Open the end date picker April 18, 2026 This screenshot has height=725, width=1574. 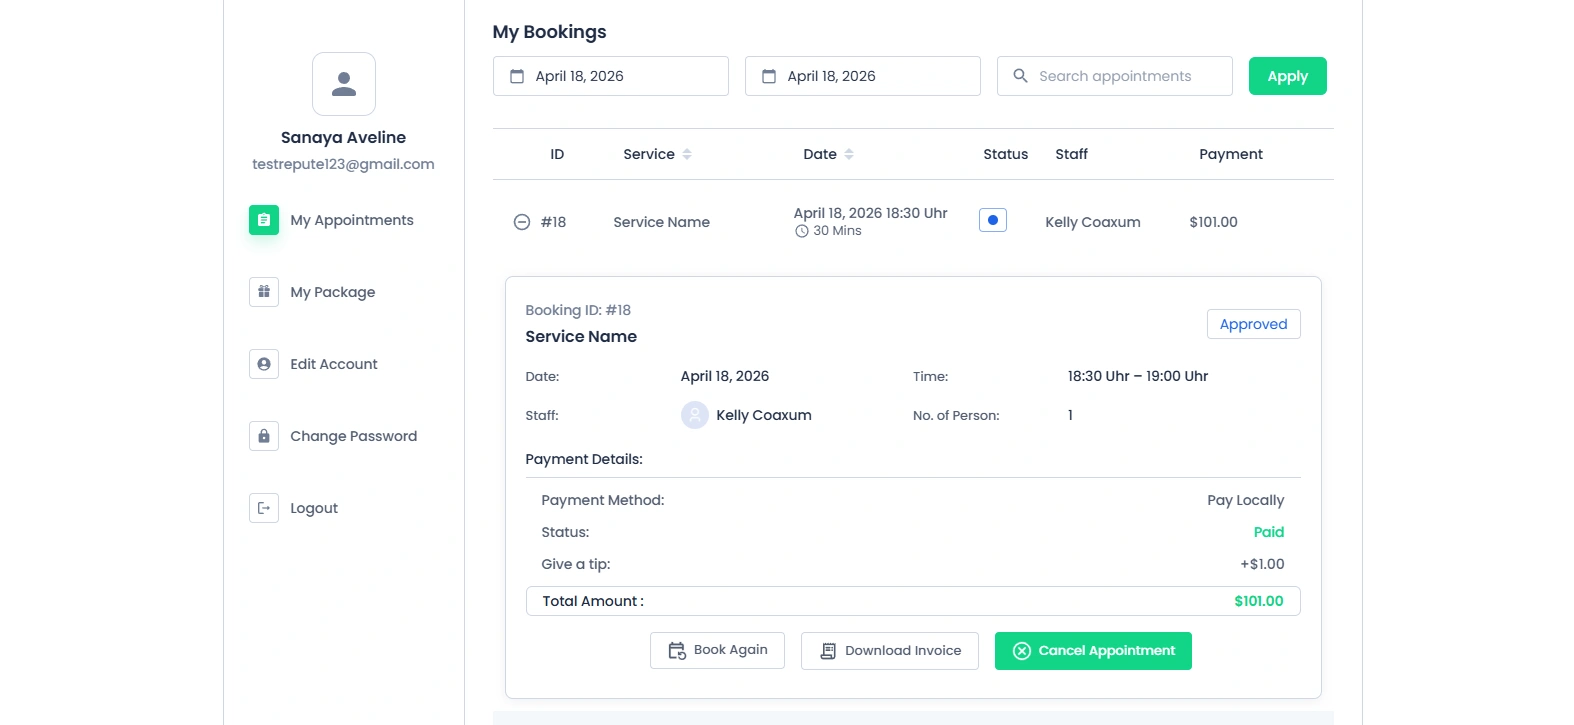[x=863, y=76]
